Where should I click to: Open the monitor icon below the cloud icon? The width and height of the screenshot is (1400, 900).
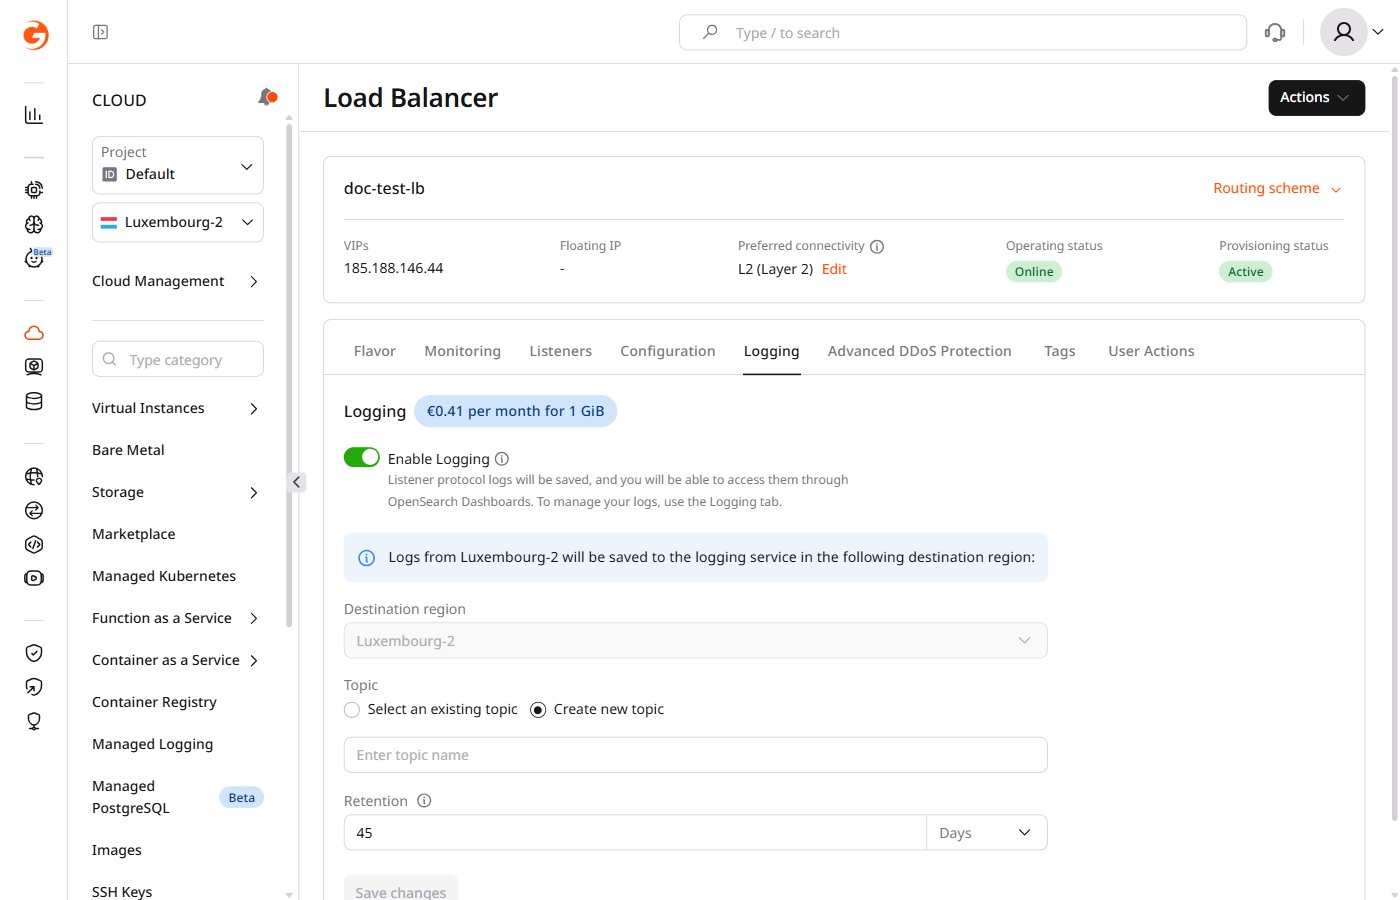click(x=34, y=367)
